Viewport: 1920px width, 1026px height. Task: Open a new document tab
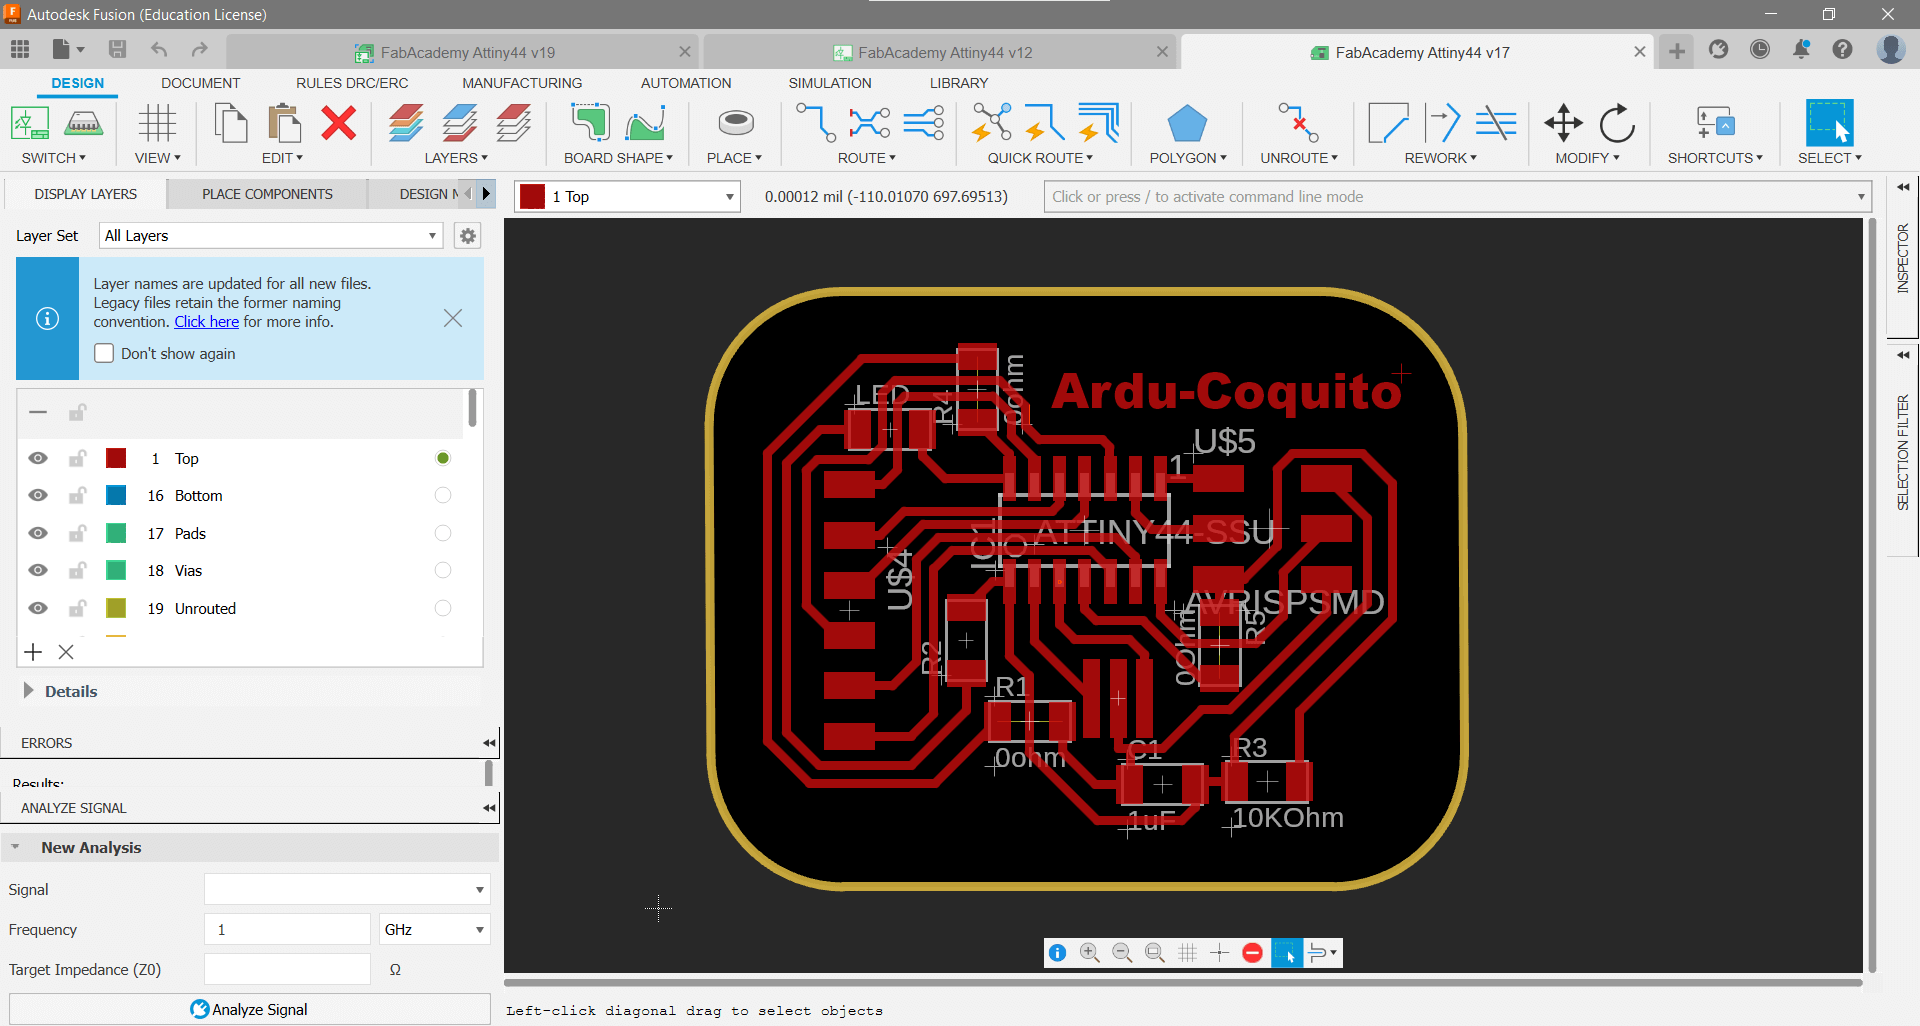1677,51
